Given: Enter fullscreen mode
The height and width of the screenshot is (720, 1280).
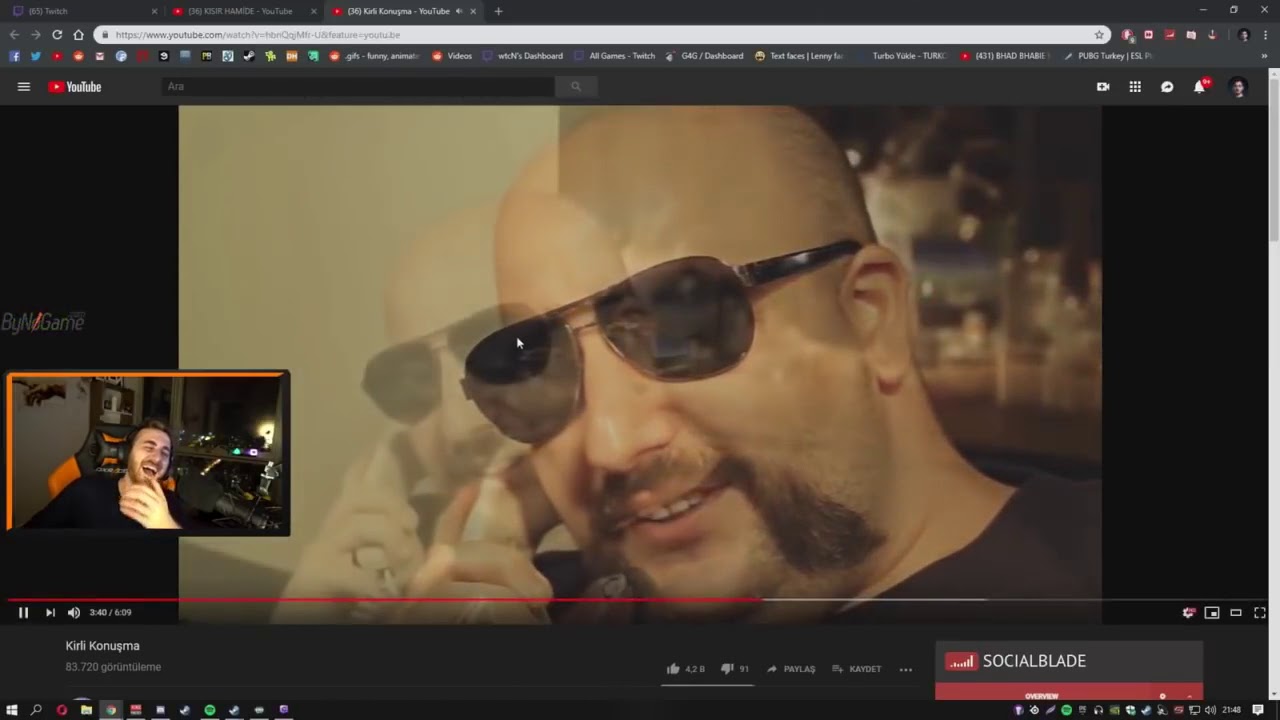Looking at the screenshot, I should tap(1260, 613).
